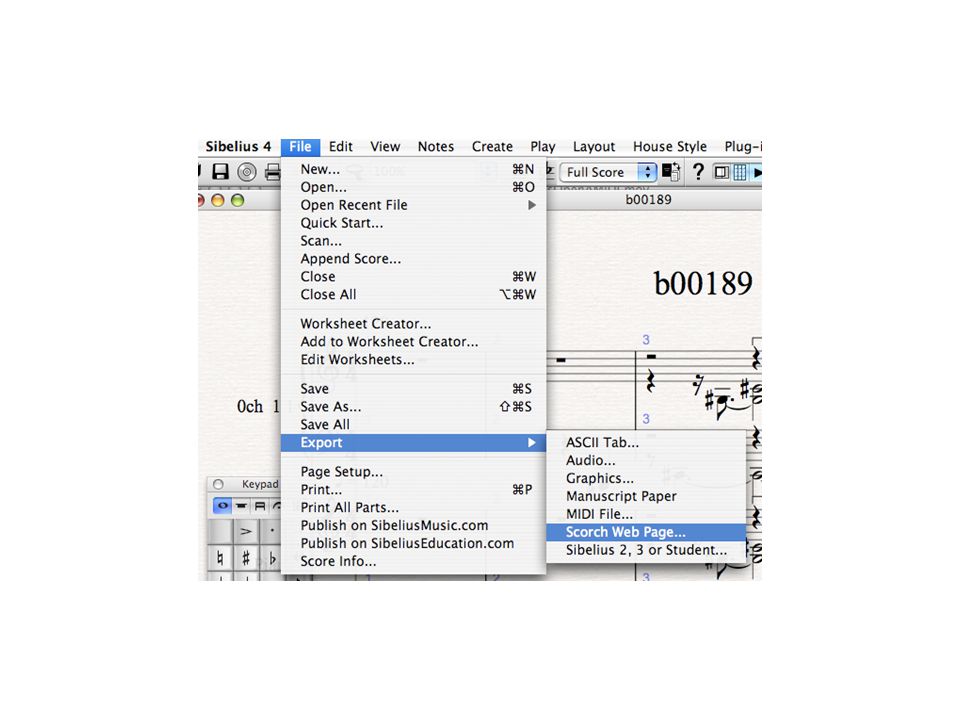The image size is (960, 720).
Task: Choose Print... from the File menu
Action: click(413, 490)
